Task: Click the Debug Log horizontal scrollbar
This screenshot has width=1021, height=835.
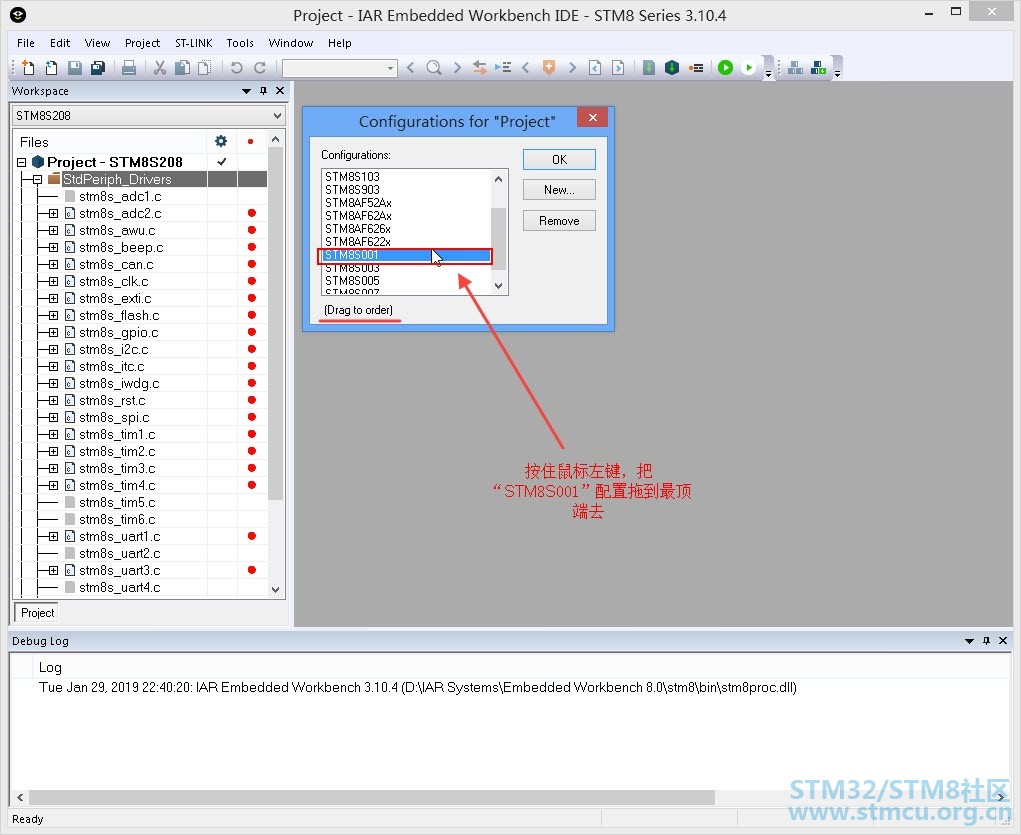Action: (x=372, y=797)
